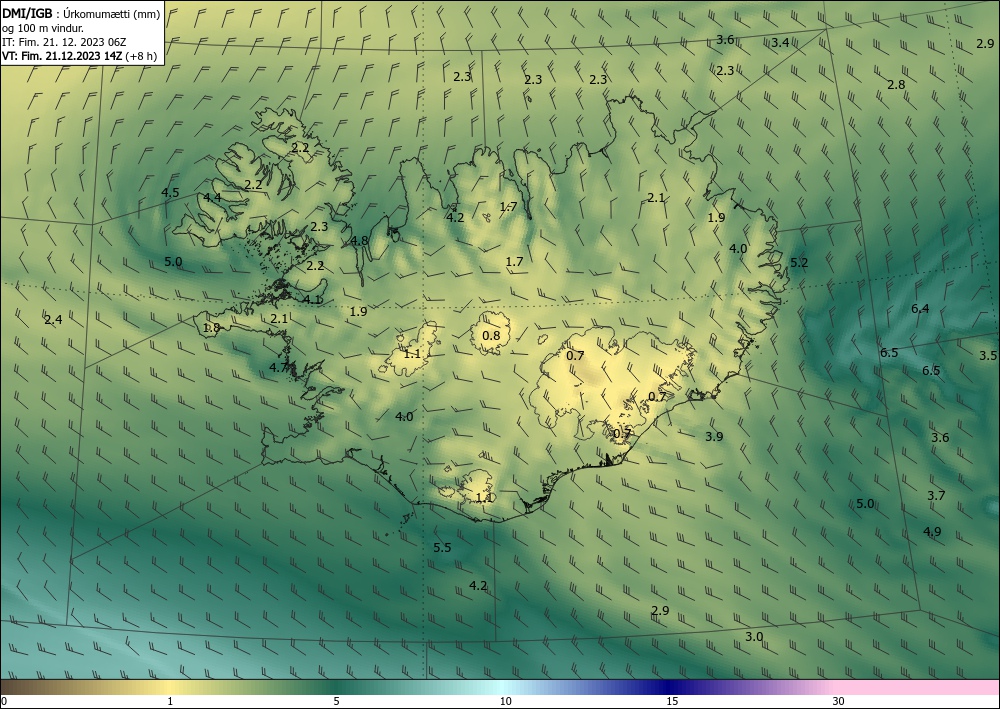Click the 'og 100 m vindur.' legend line
This screenshot has height=709, width=1000.
pyautogui.click(x=43, y=27)
